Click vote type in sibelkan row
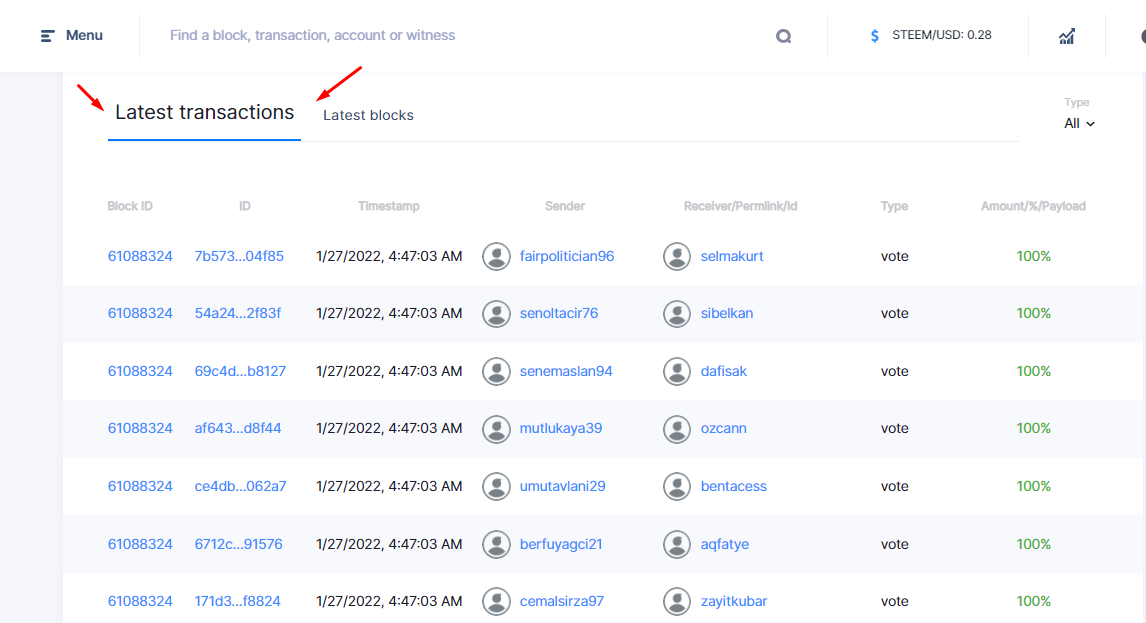Screen dimensions: 1146x623 [895, 313]
